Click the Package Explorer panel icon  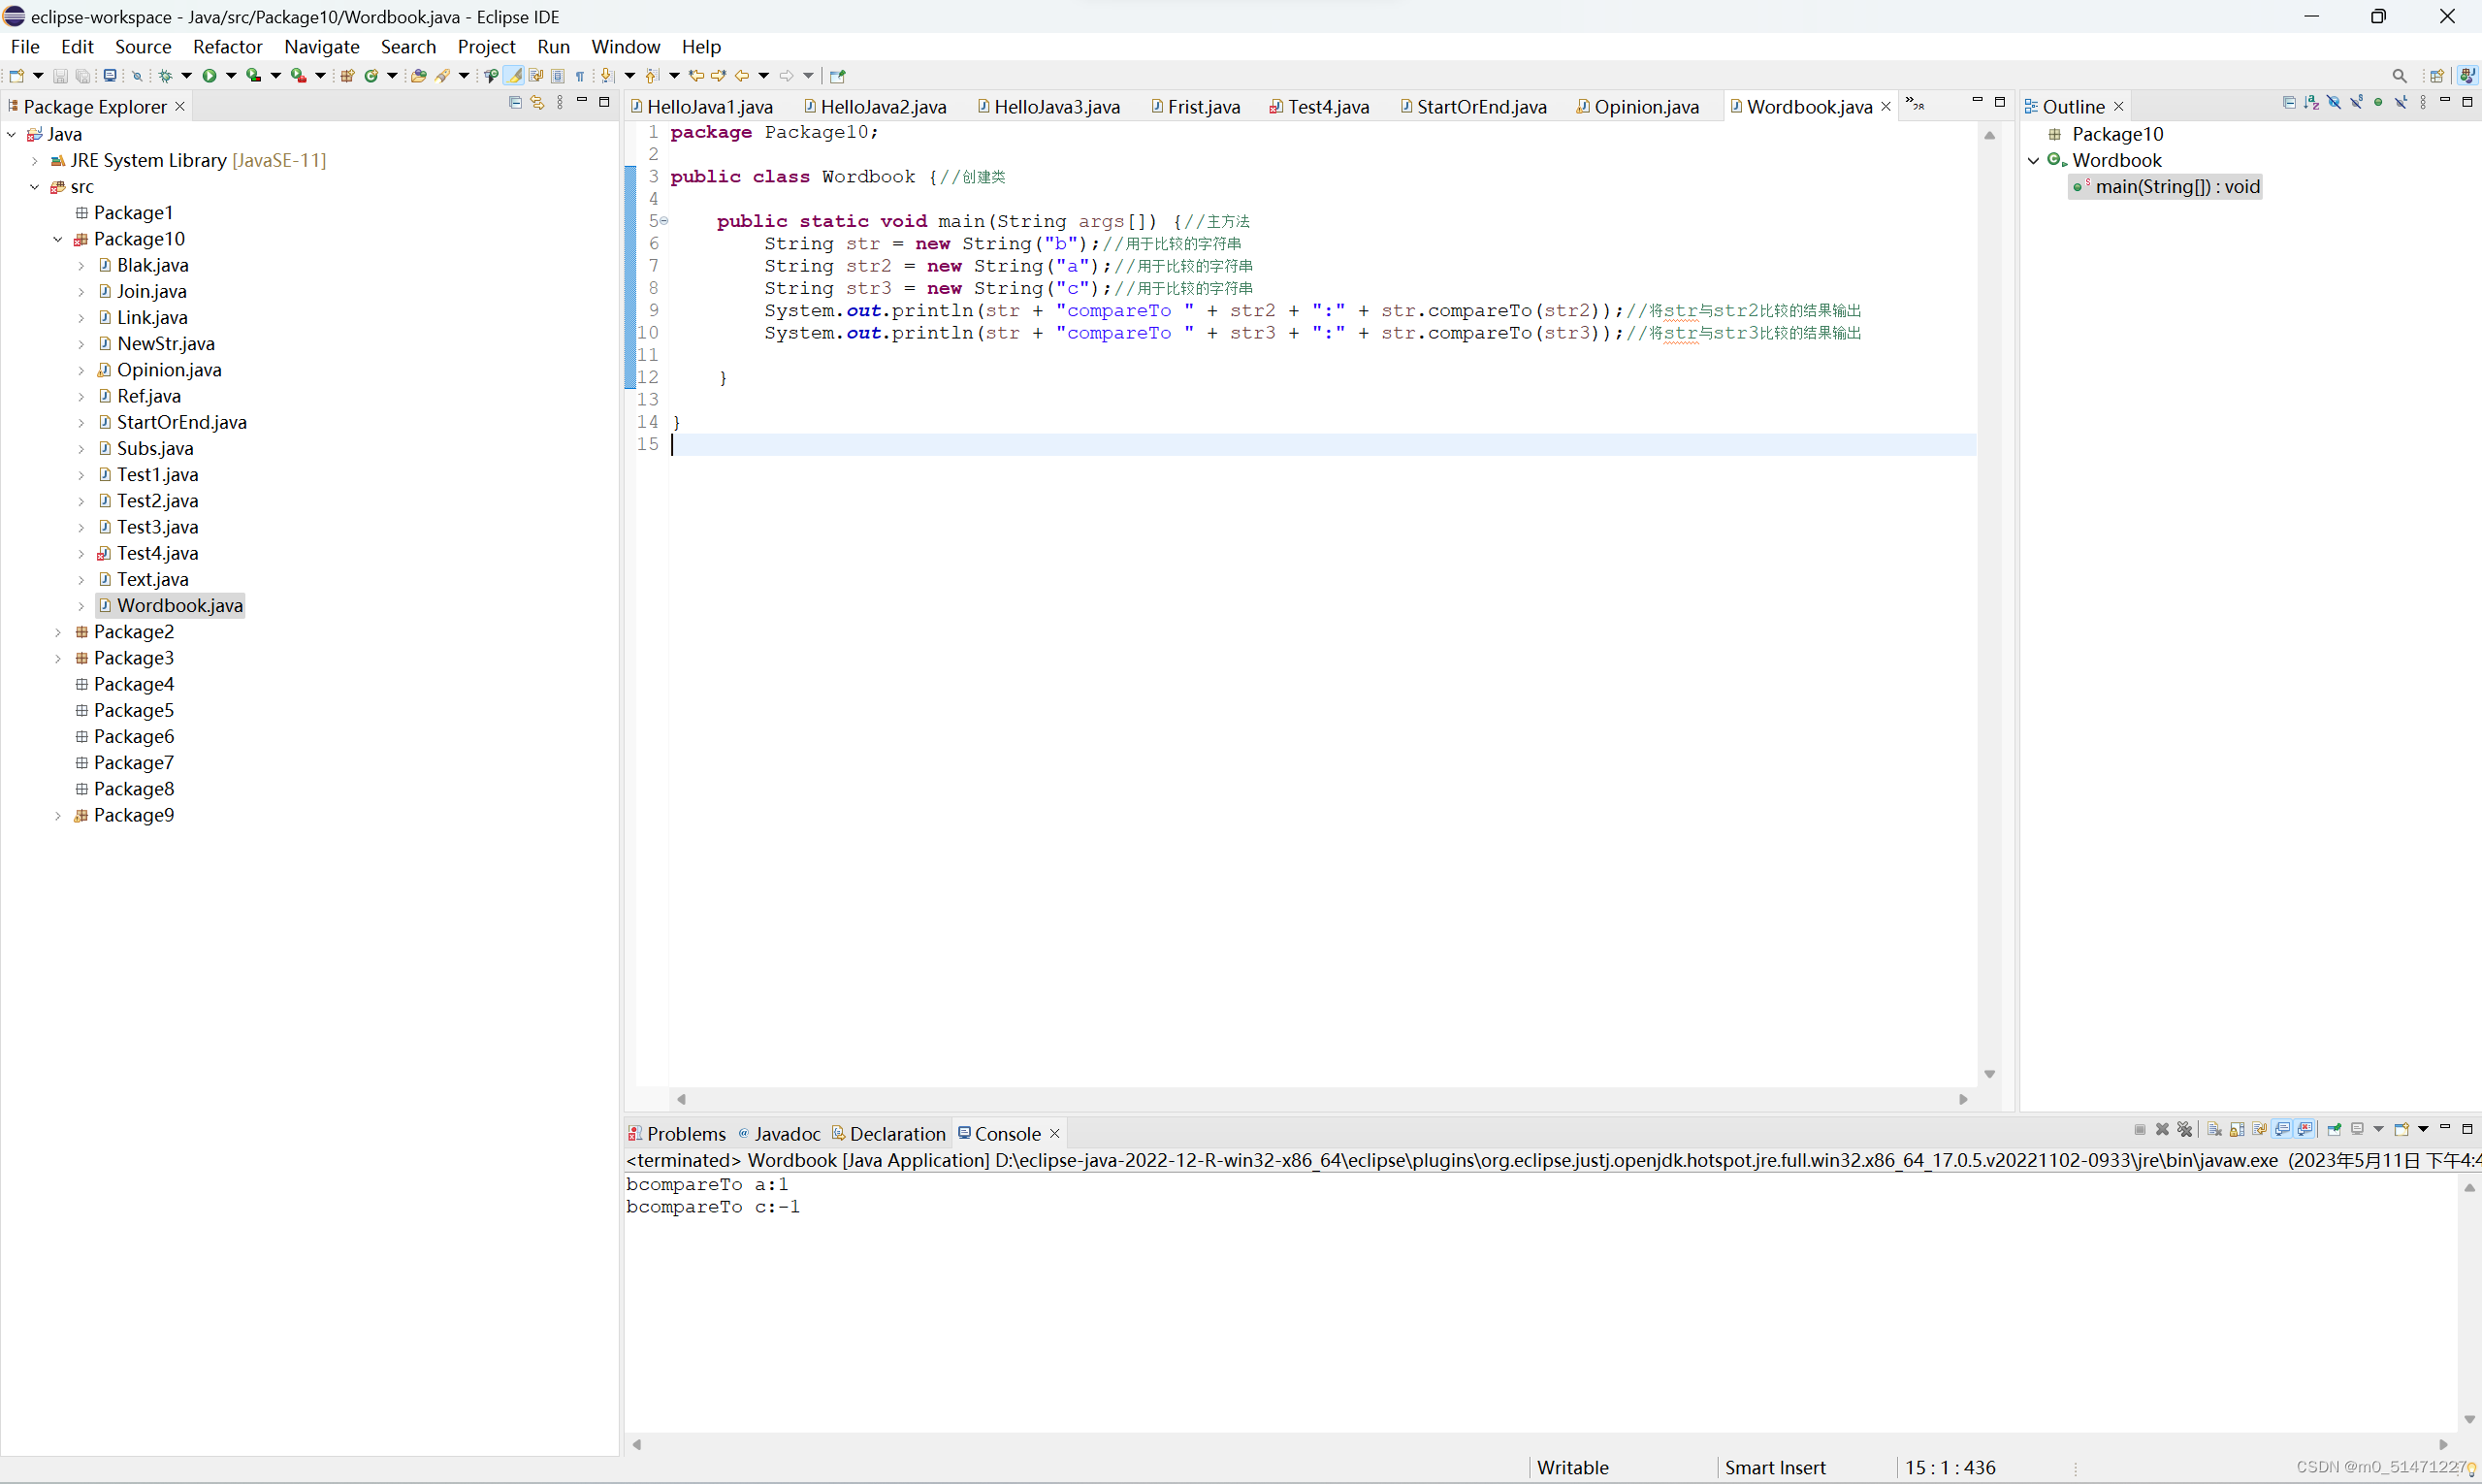pyautogui.click(x=16, y=106)
